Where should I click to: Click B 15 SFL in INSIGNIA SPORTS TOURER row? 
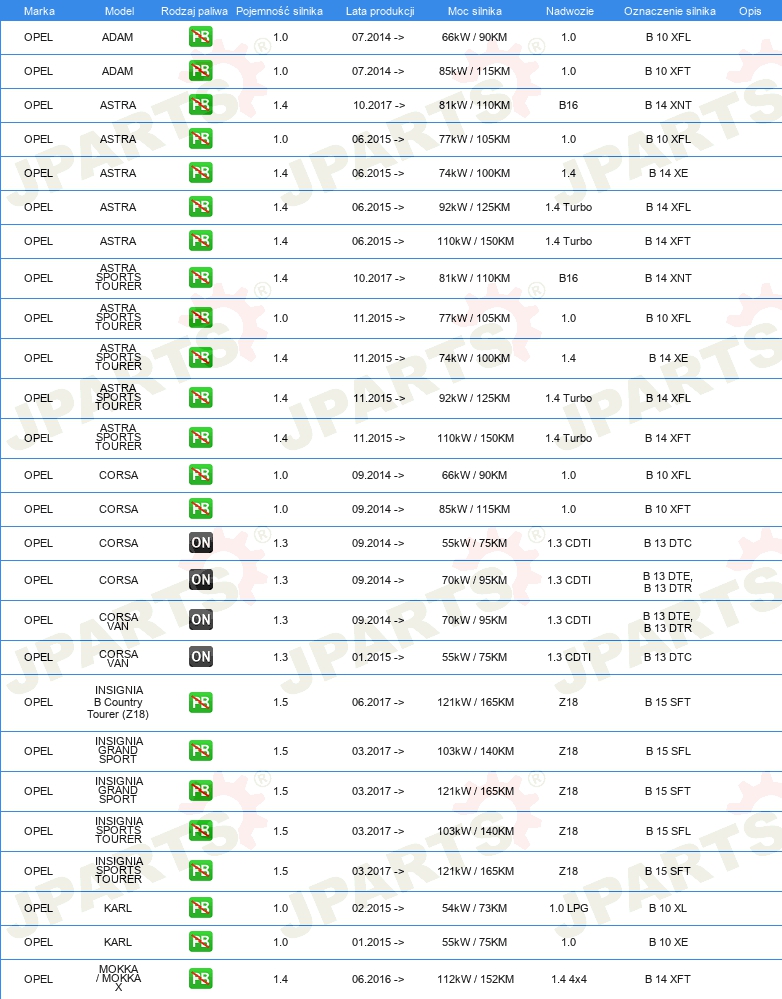[668, 831]
